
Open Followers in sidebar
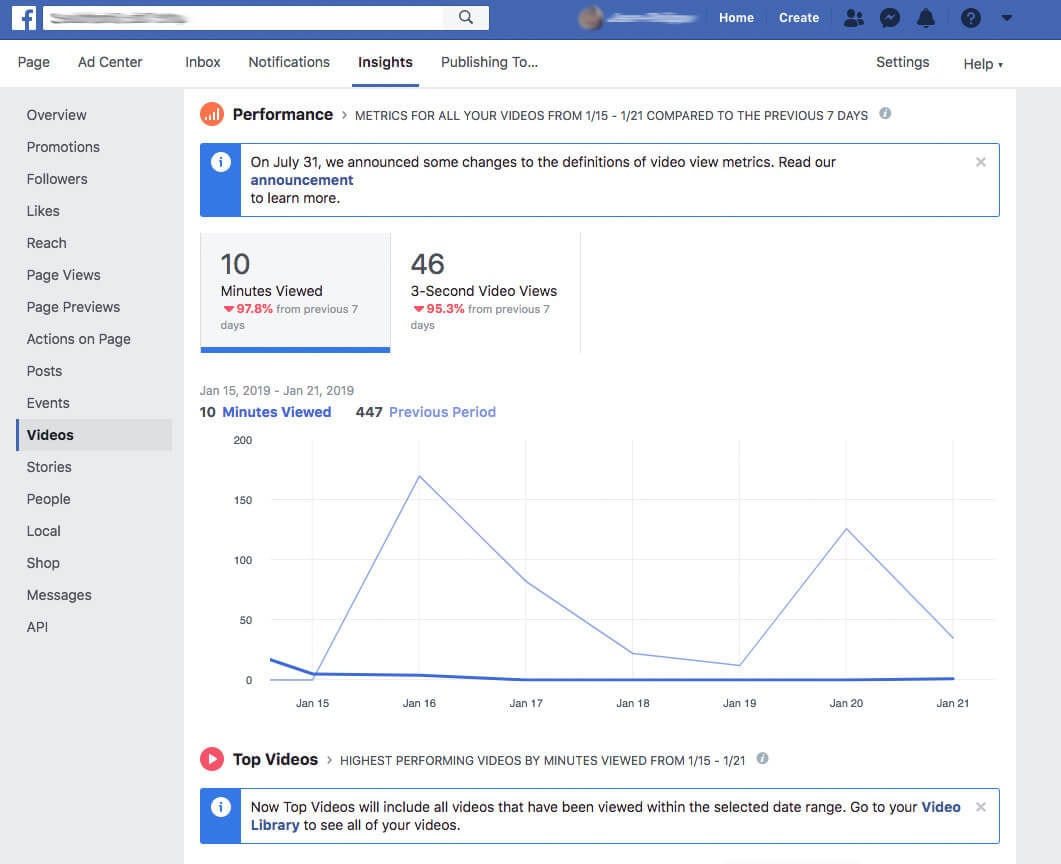(x=57, y=179)
